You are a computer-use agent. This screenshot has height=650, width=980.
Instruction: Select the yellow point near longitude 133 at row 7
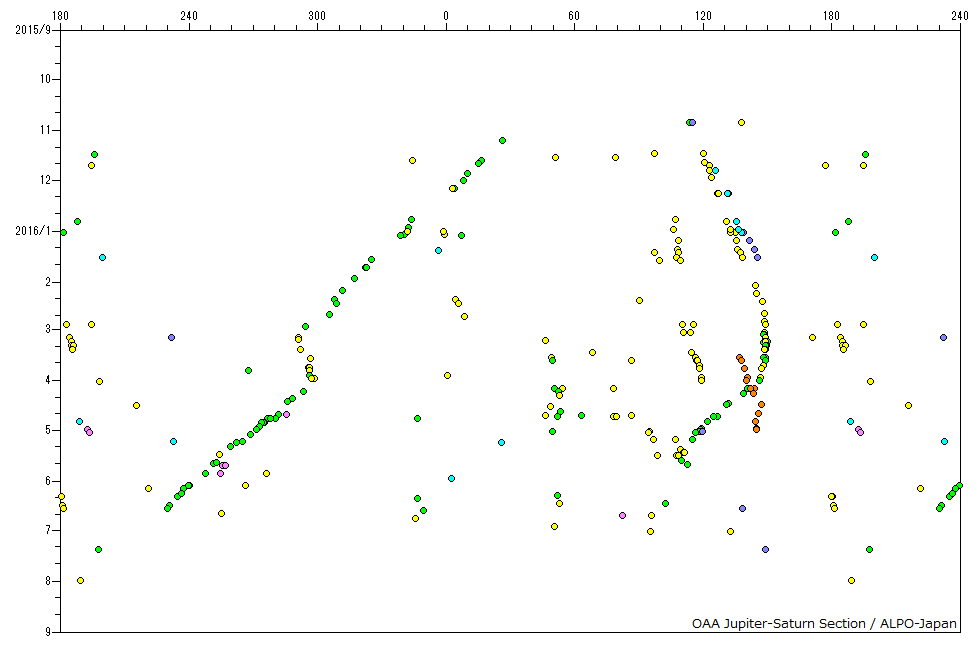(730, 532)
